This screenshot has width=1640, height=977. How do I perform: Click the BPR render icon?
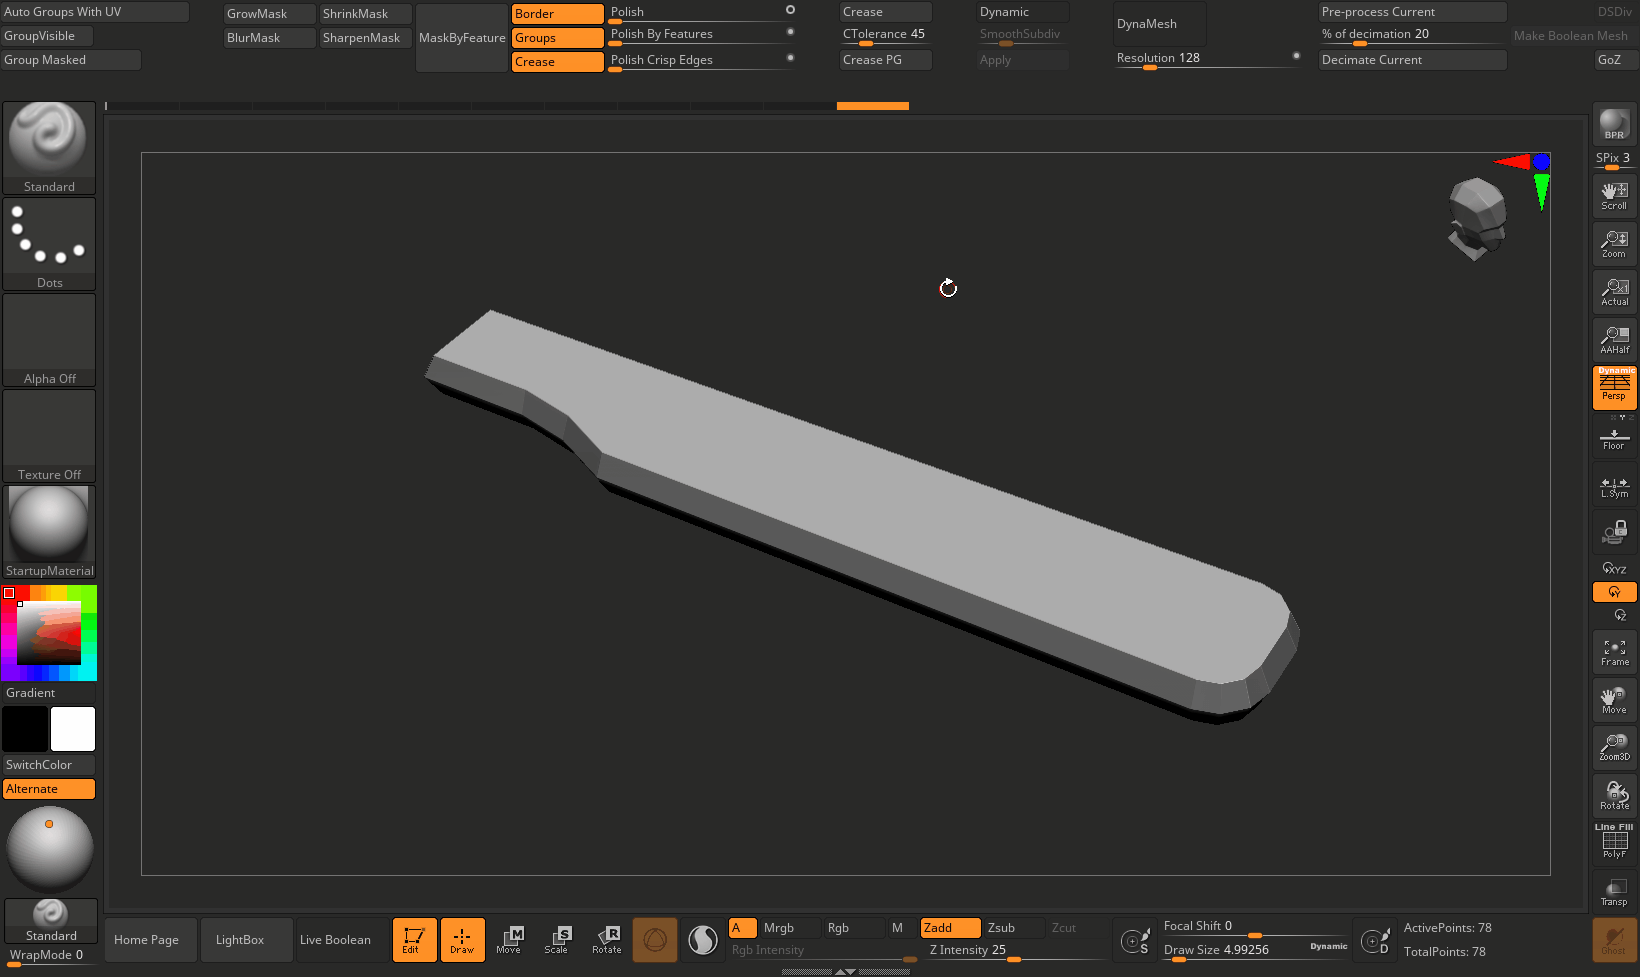click(1614, 124)
